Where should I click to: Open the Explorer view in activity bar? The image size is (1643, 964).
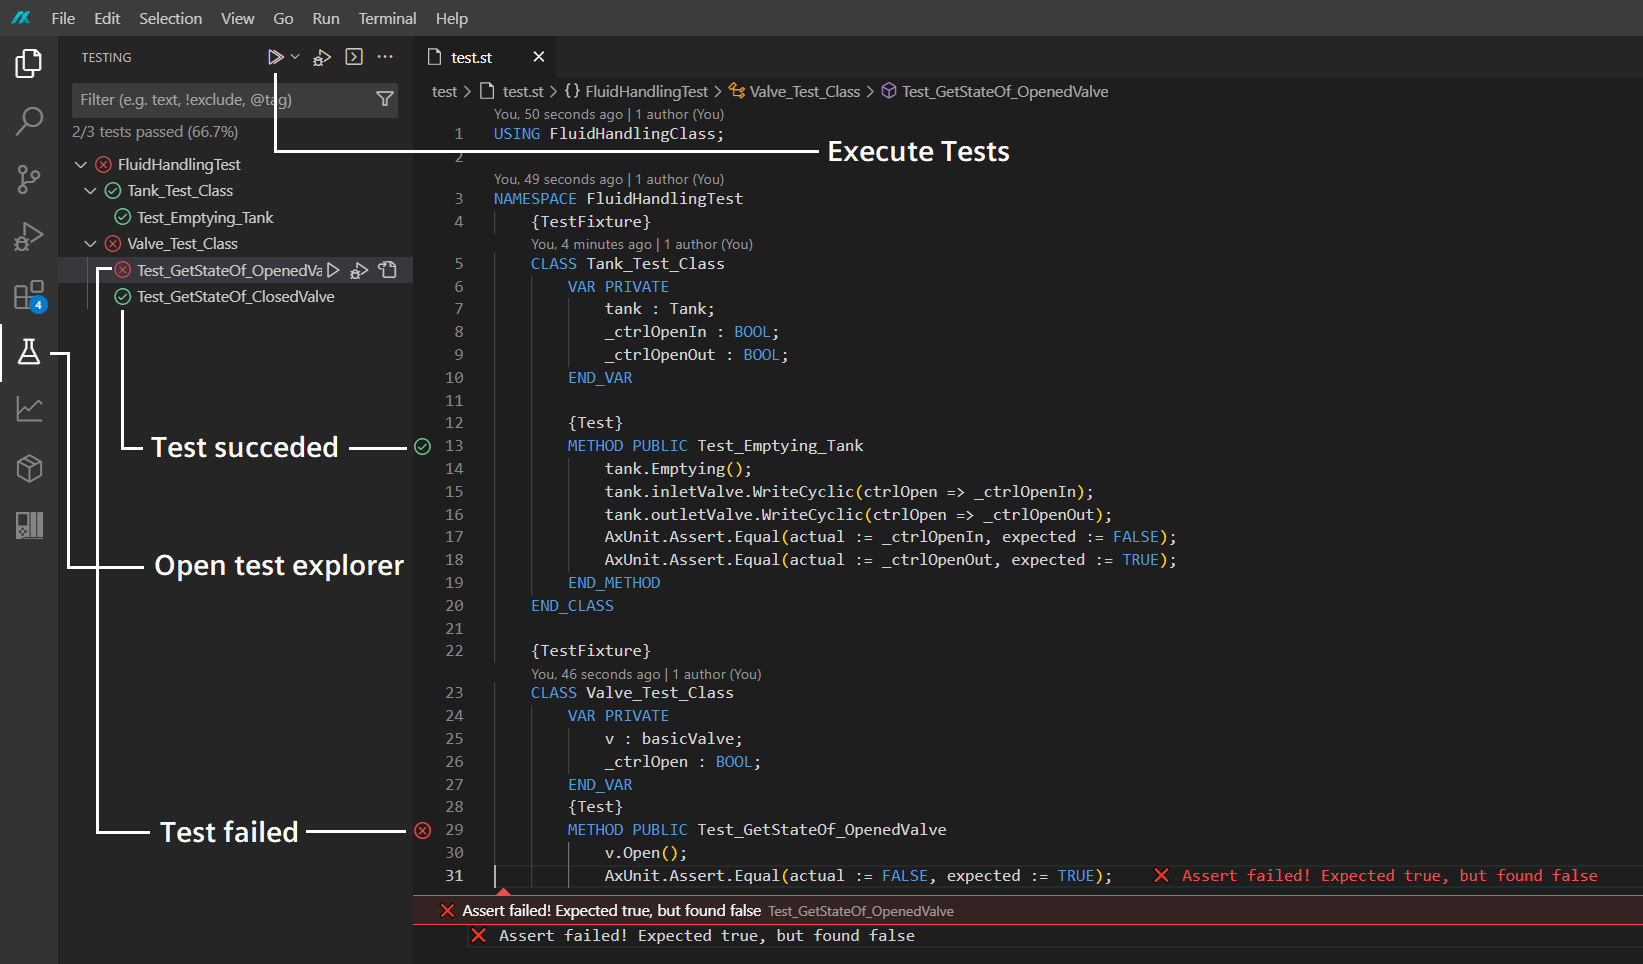[x=29, y=64]
